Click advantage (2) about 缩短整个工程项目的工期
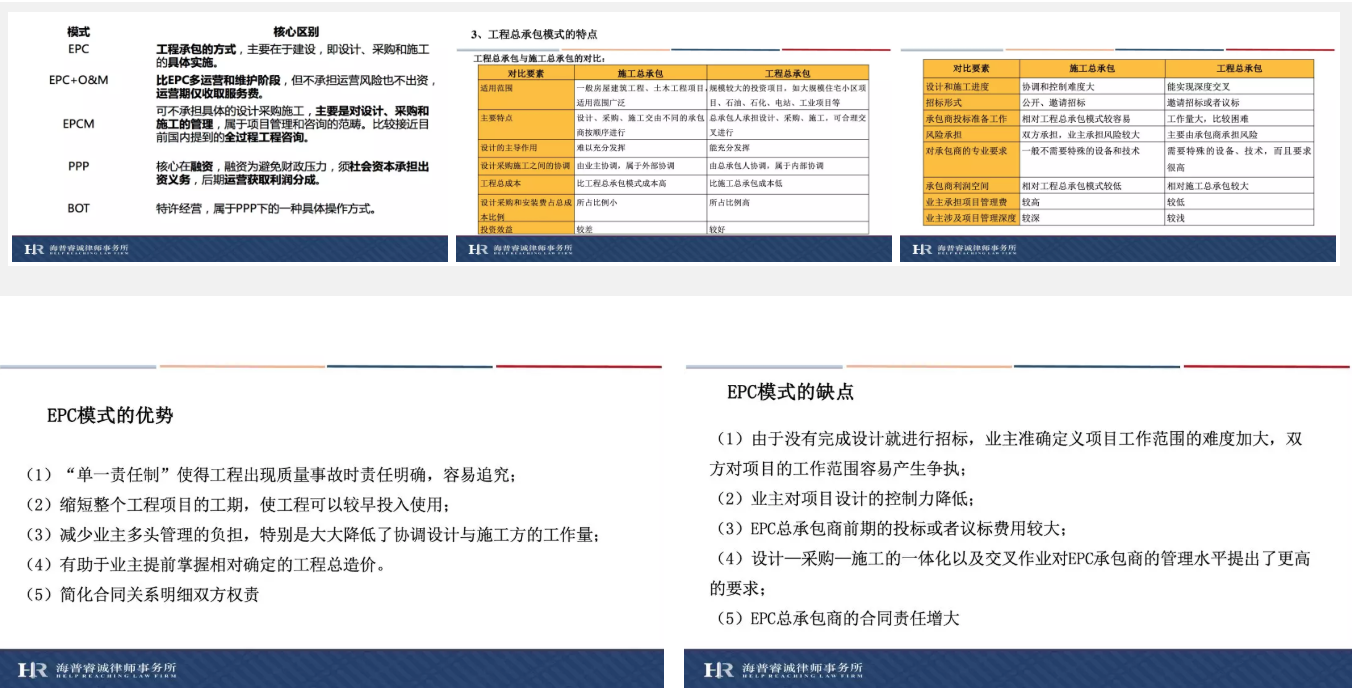Image resolution: width=1354 pixels, height=688 pixels. (239, 504)
